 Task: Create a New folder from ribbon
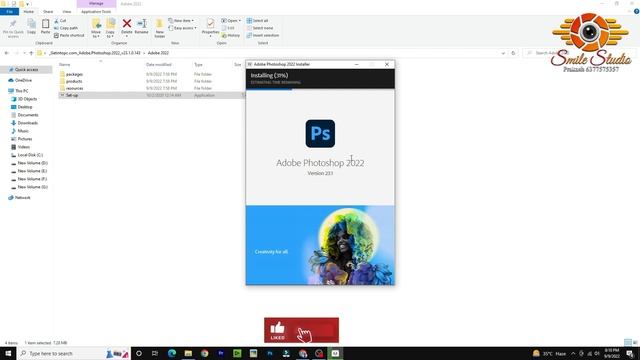click(160, 29)
